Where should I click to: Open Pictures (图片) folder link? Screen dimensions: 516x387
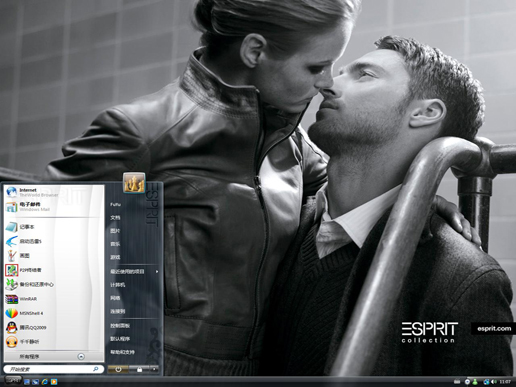click(x=115, y=231)
